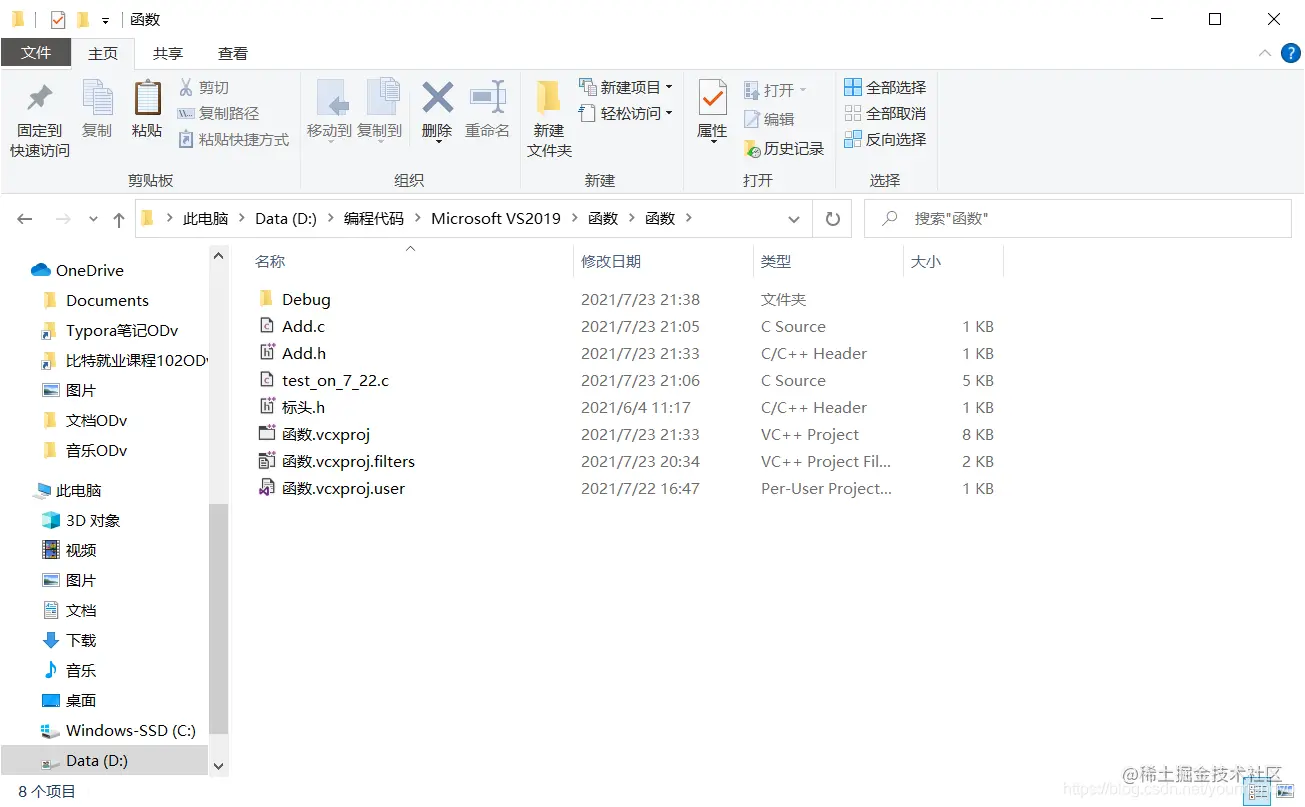Go up one folder level arrow
1305x807 pixels.
[x=119, y=219]
